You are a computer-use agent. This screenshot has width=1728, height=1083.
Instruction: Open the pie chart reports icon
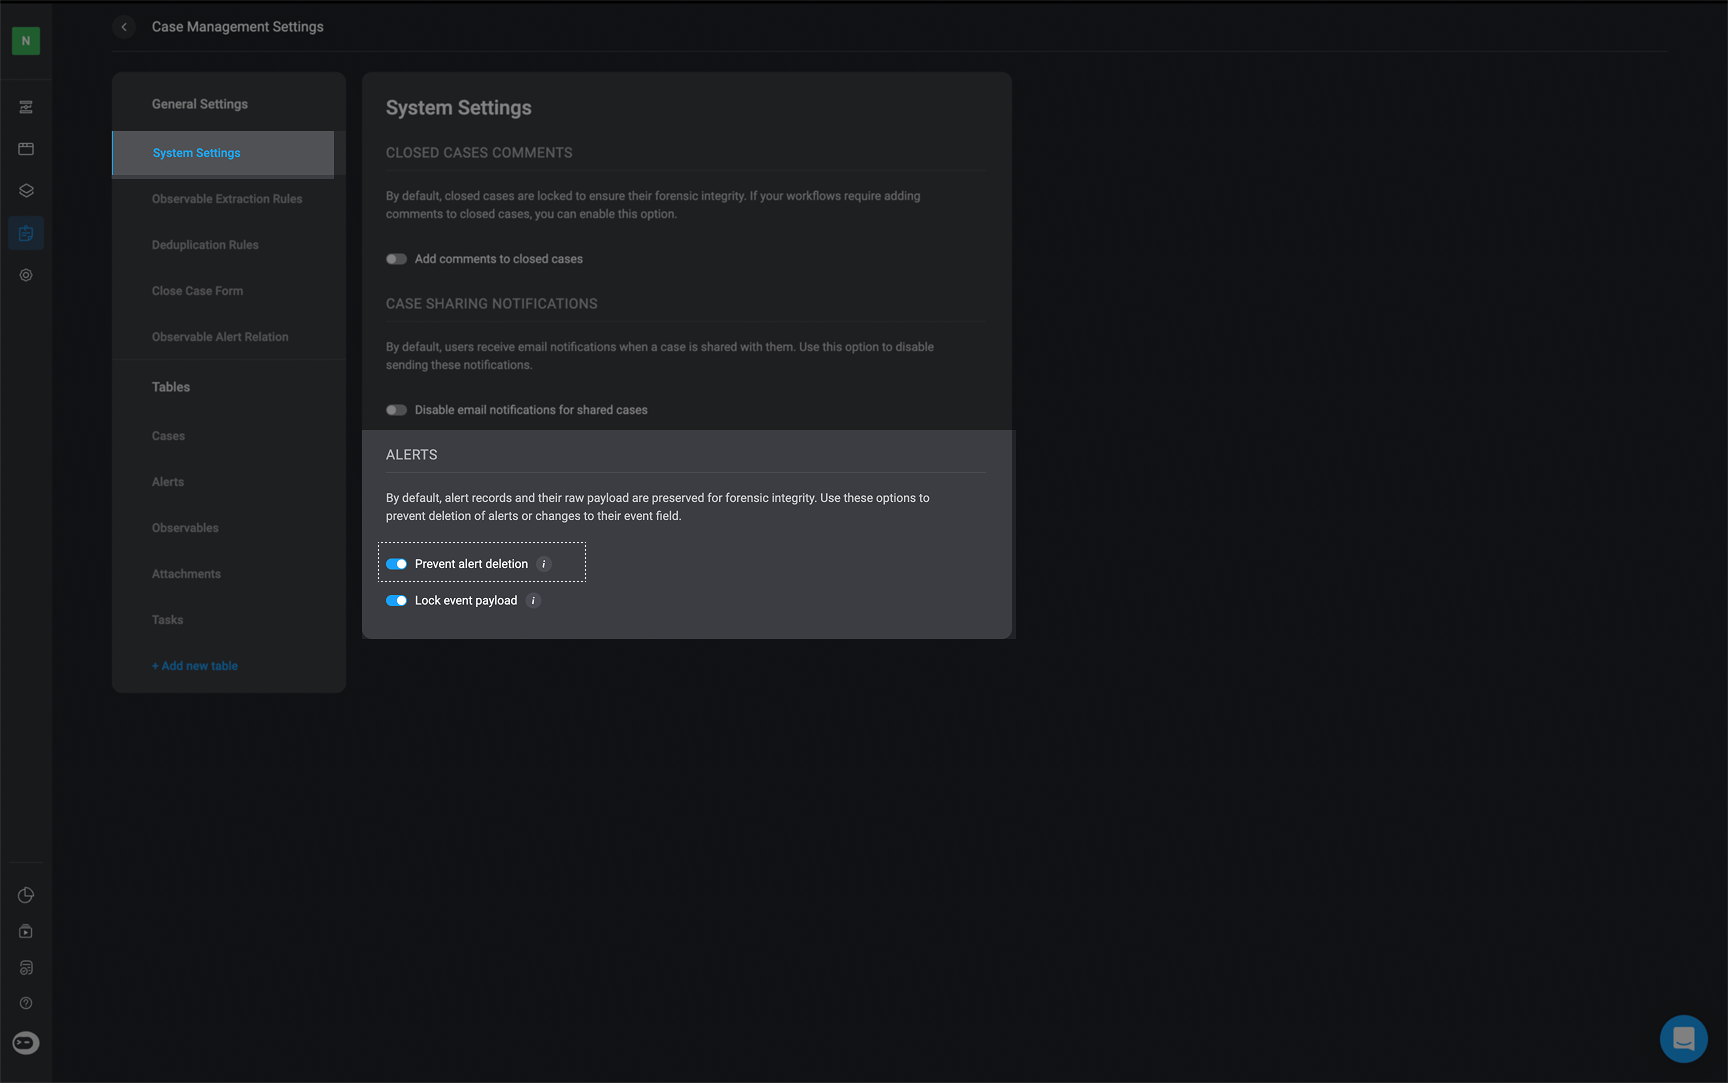pyautogui.click(x=26, y=895)
